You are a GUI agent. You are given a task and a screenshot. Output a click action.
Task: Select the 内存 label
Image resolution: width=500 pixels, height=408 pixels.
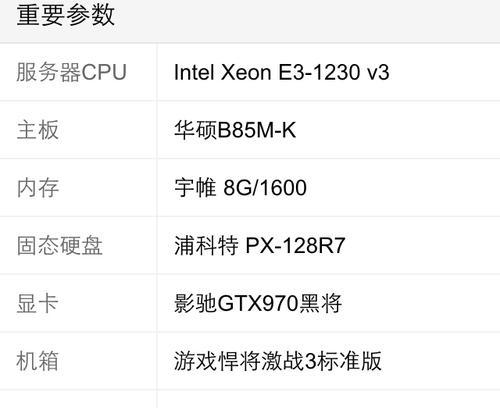[38, 188]
